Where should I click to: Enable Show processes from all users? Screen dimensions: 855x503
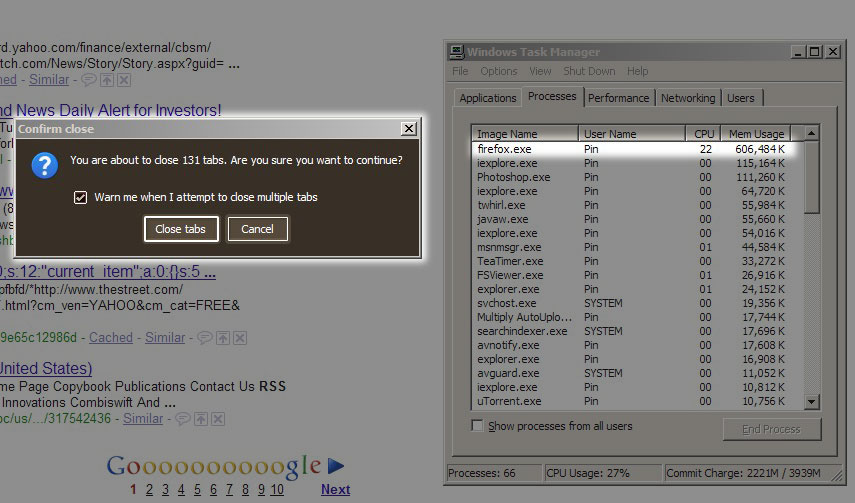(x=478, y=426)
